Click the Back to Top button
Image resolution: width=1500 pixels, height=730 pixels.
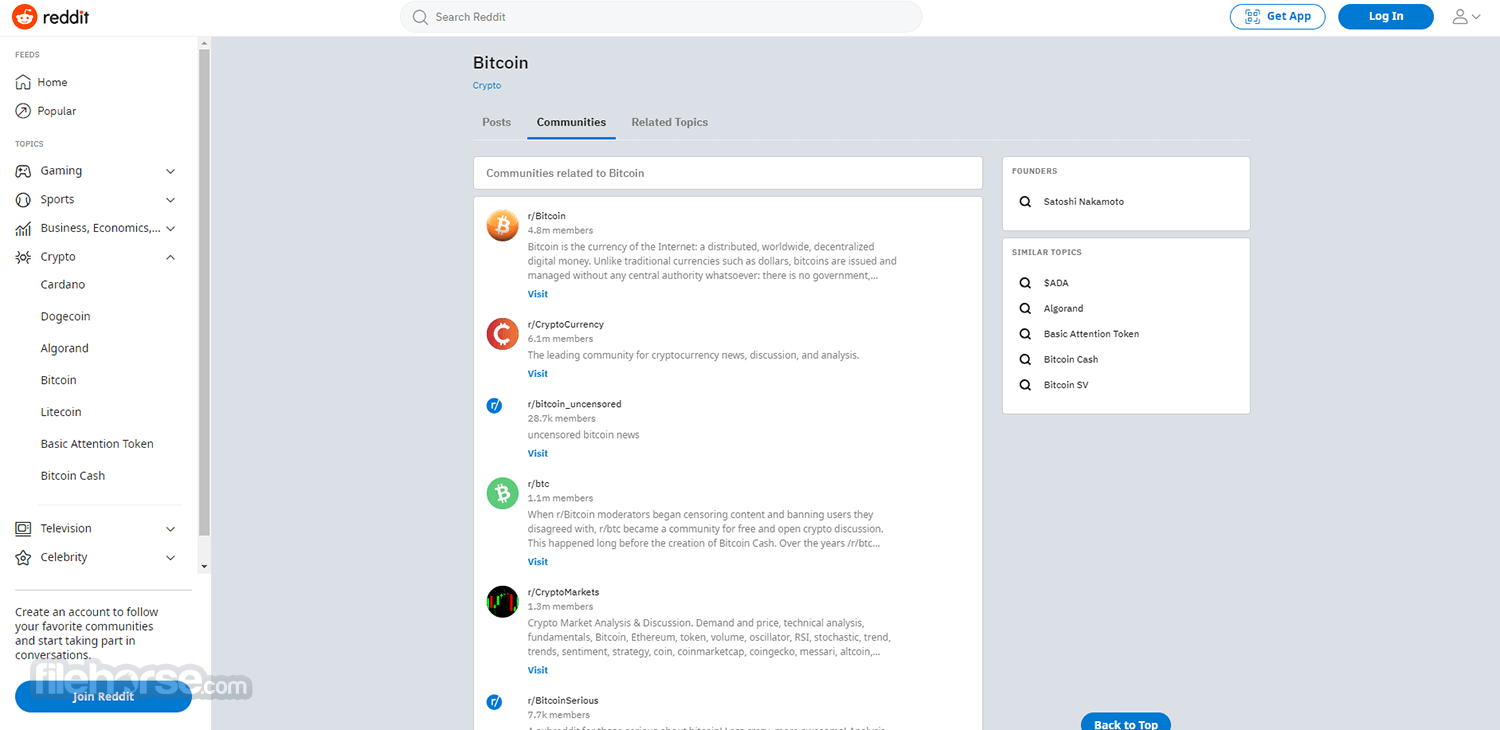click(x=1126, y=722)
